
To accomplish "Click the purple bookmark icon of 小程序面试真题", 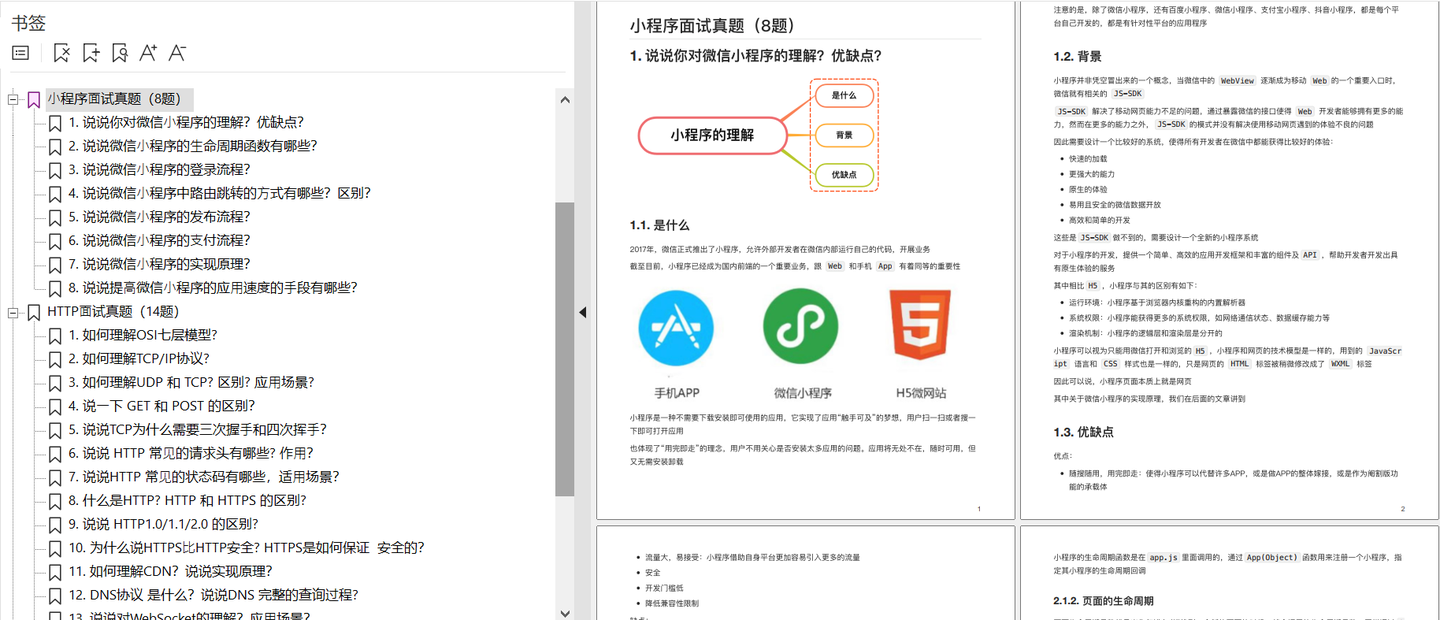I will coord(34,99).
